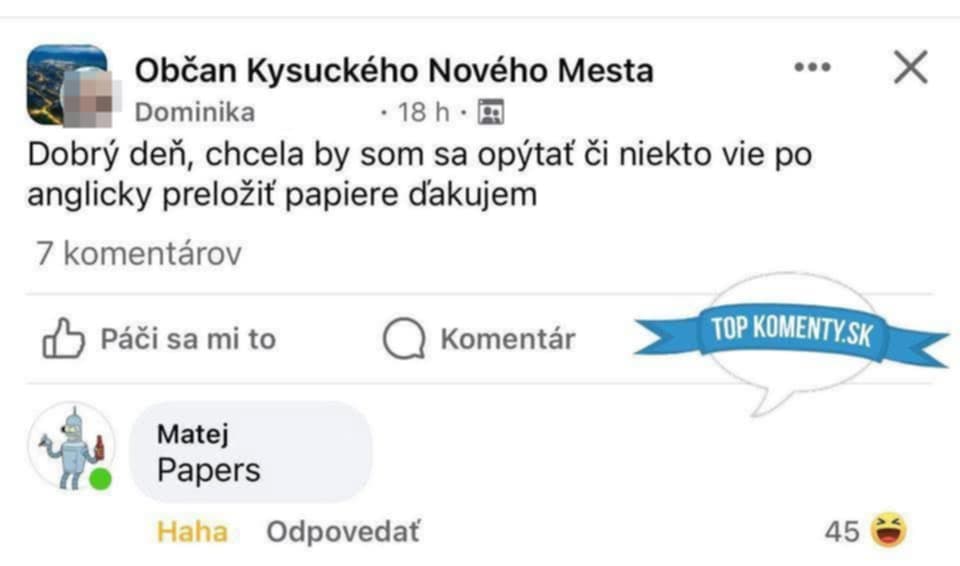960x566 pixels.
Task: Open Dominika's profile via author name
Action: coord(195,113)
